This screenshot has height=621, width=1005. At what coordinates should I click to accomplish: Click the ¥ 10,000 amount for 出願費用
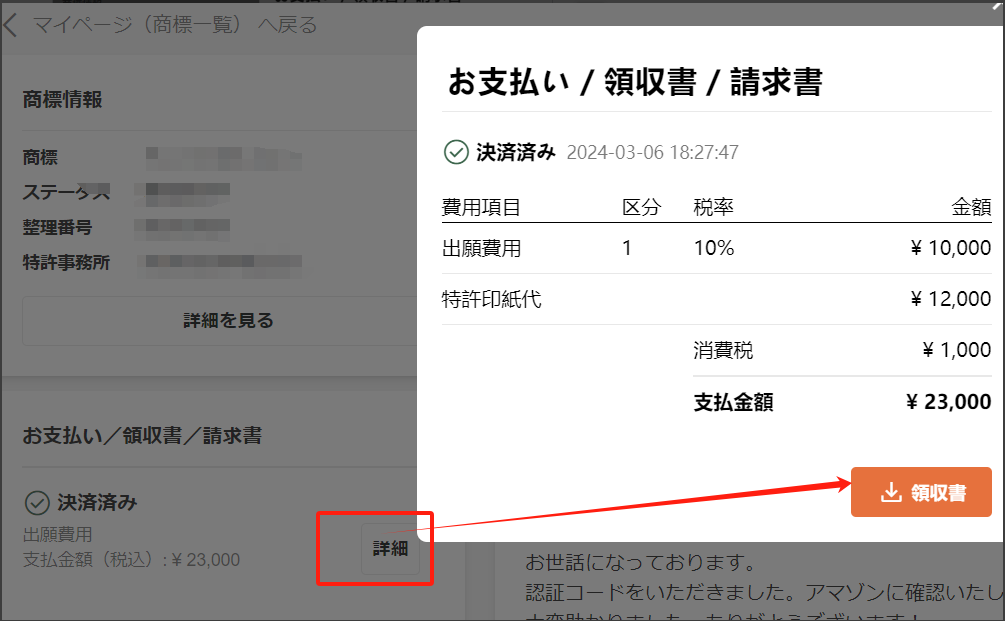point(950,248)
